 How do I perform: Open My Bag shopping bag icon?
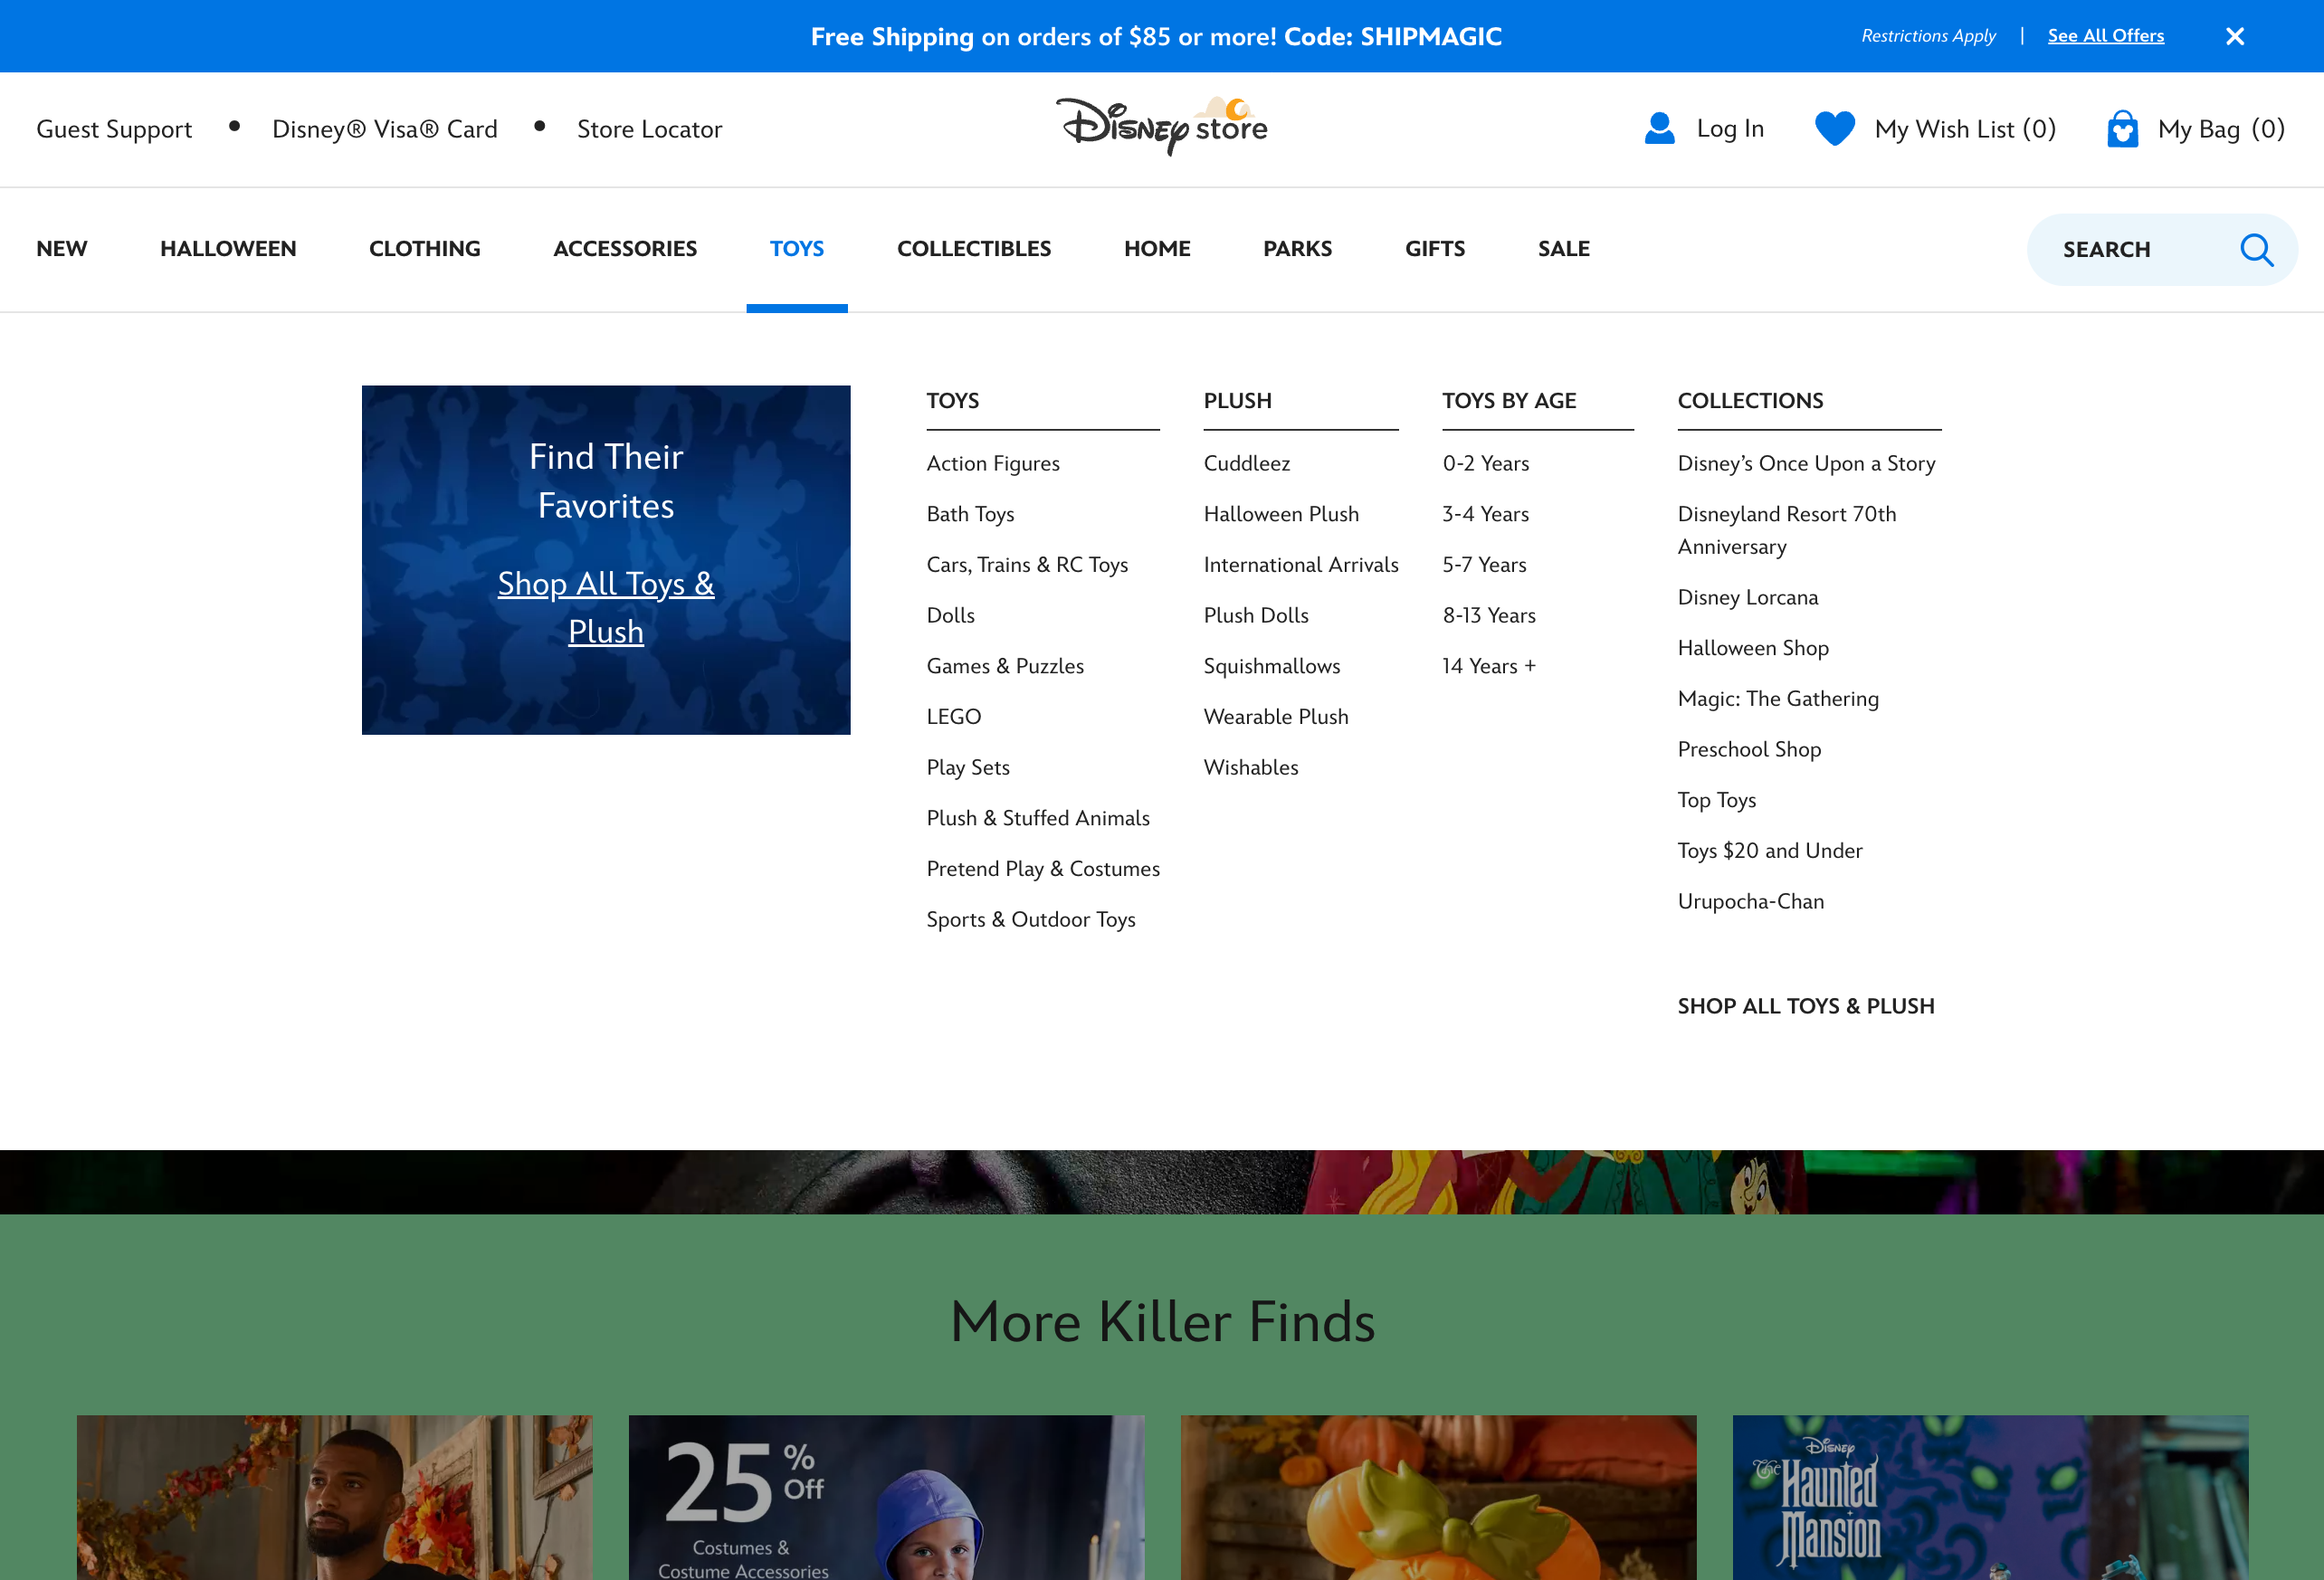(x=2124, y=128)
